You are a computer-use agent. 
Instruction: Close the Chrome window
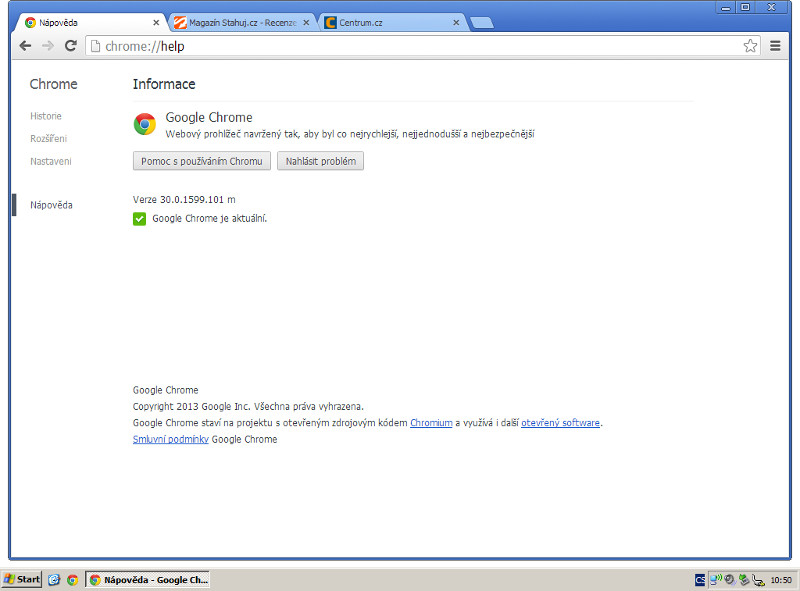coord(772,7)
